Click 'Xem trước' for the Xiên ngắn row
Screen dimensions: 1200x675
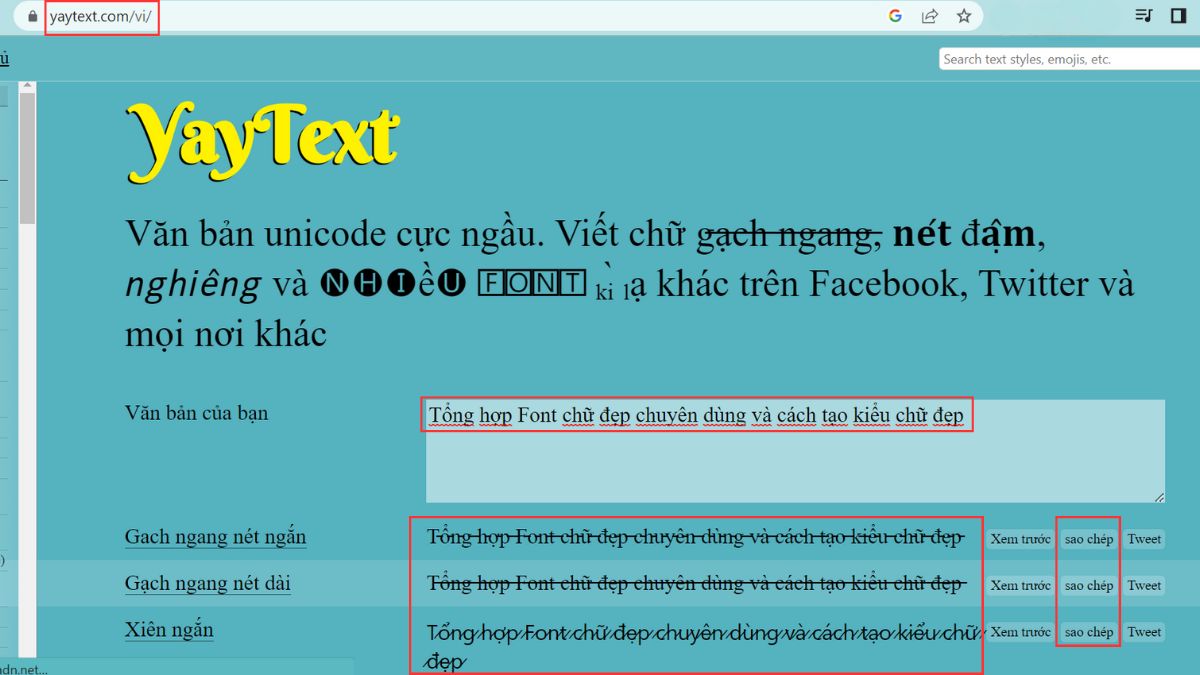tap(1019, 631)
